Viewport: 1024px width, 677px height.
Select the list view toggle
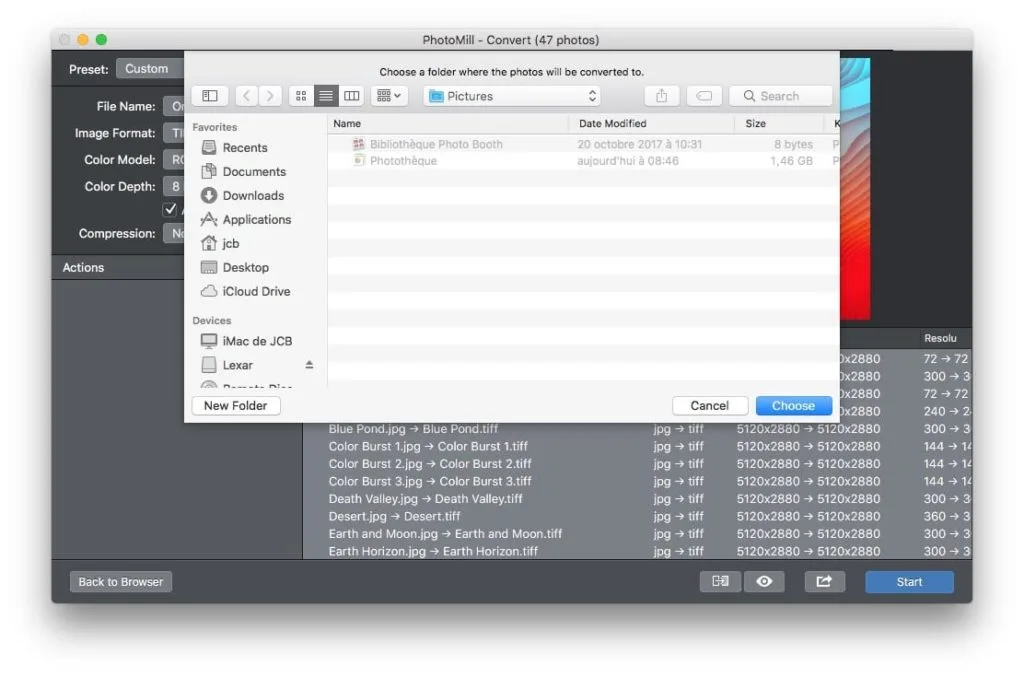click(326, 95)
